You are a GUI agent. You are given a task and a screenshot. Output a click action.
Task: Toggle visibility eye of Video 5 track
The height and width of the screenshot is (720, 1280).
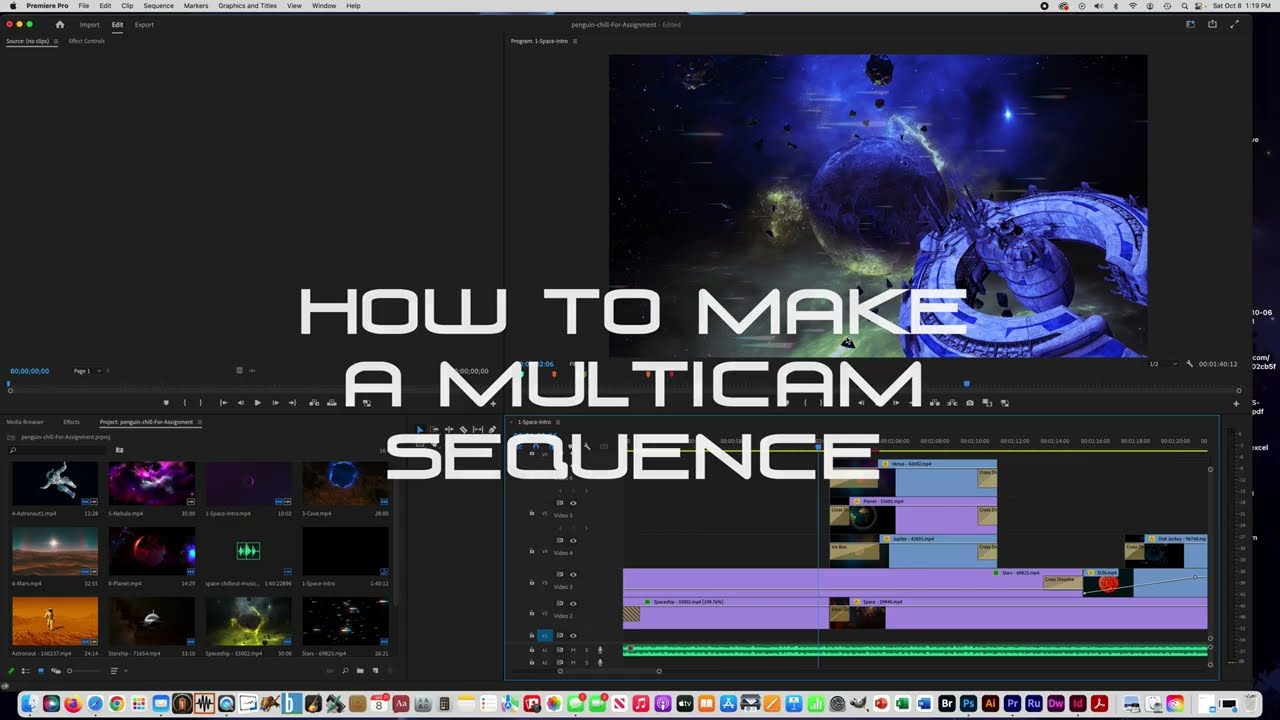pyautogui.click(x=573, y=503)
